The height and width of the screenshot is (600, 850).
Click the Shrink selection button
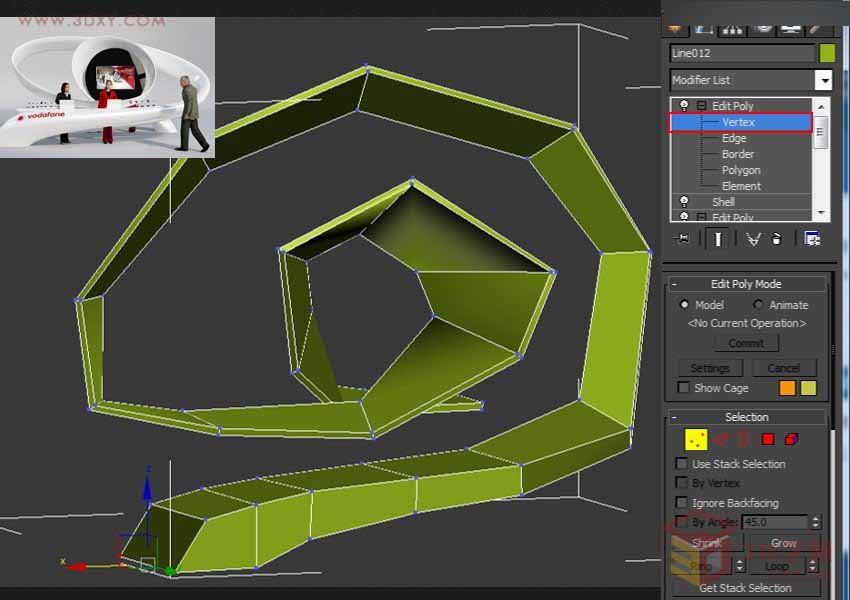pos(707,543)
